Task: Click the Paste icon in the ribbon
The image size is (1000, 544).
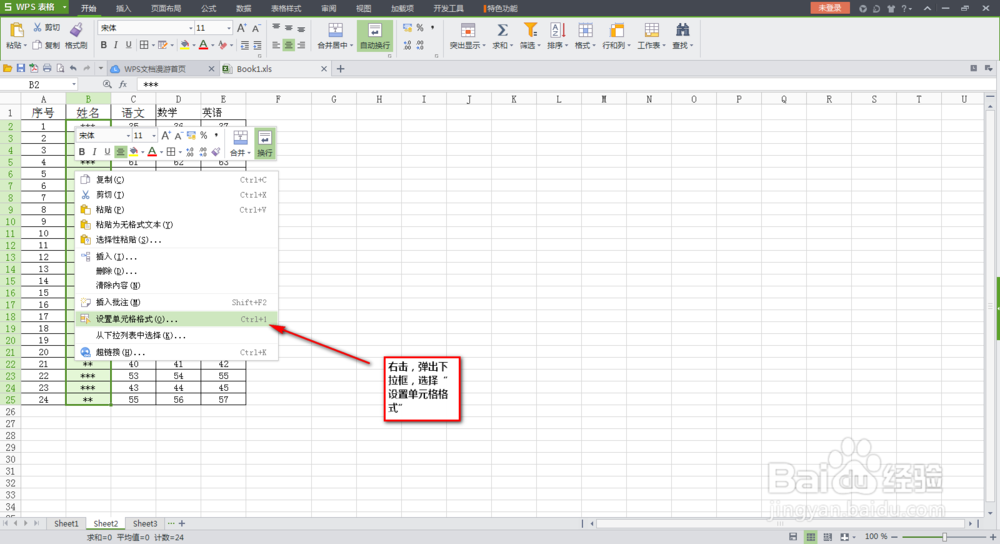Action: 16,30
